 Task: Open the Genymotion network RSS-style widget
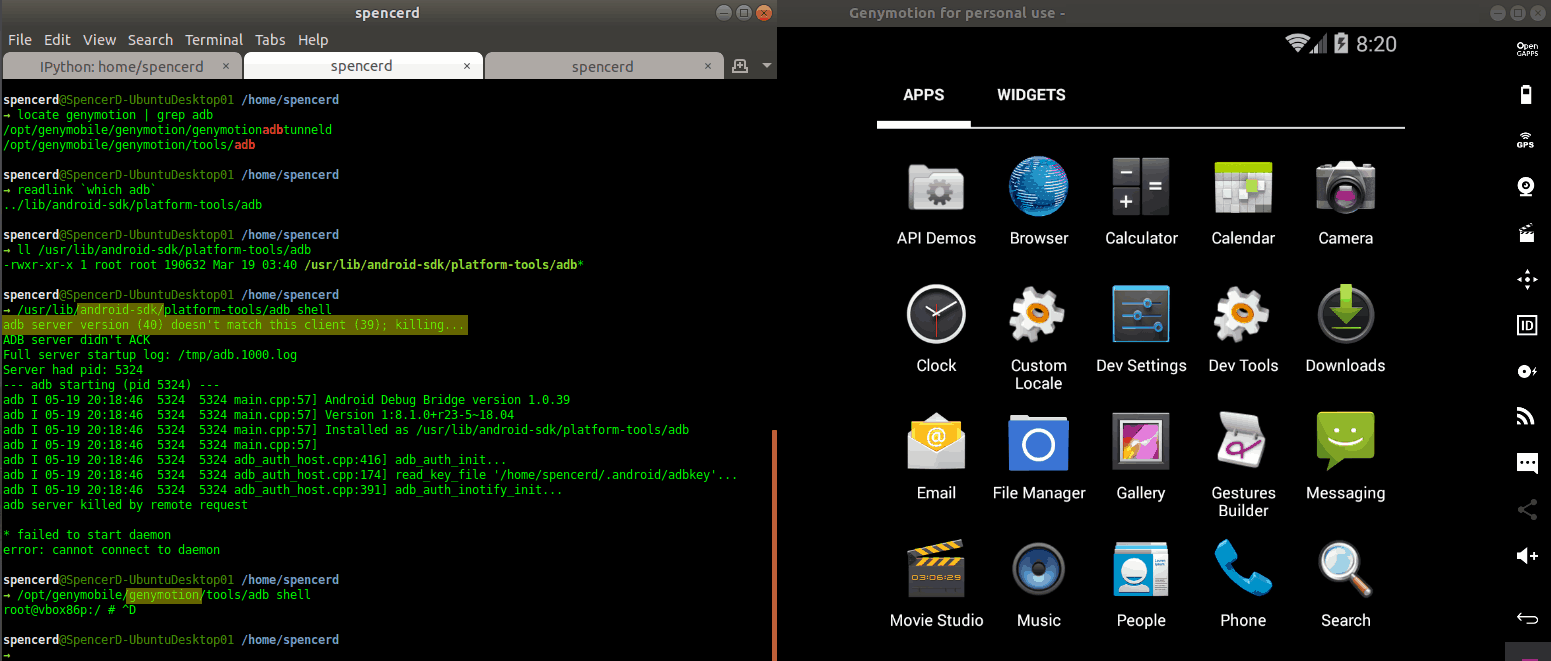click(1527, 417)
